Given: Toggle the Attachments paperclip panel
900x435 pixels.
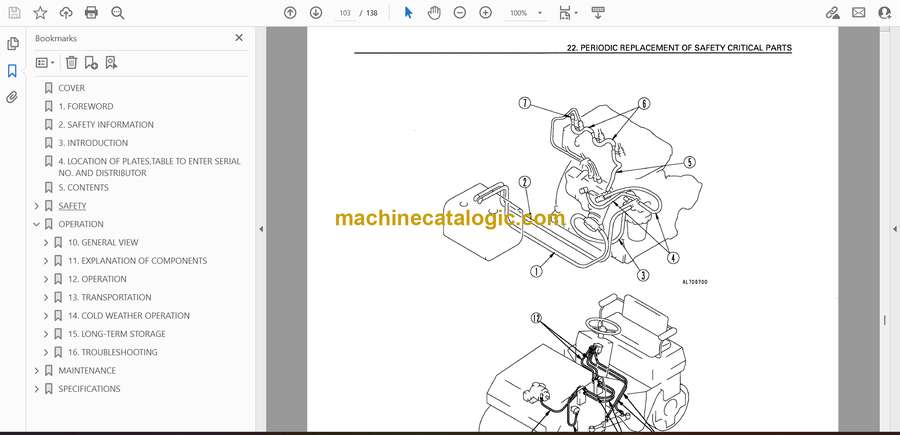Looking at the screenshot, I should (12, 97).
